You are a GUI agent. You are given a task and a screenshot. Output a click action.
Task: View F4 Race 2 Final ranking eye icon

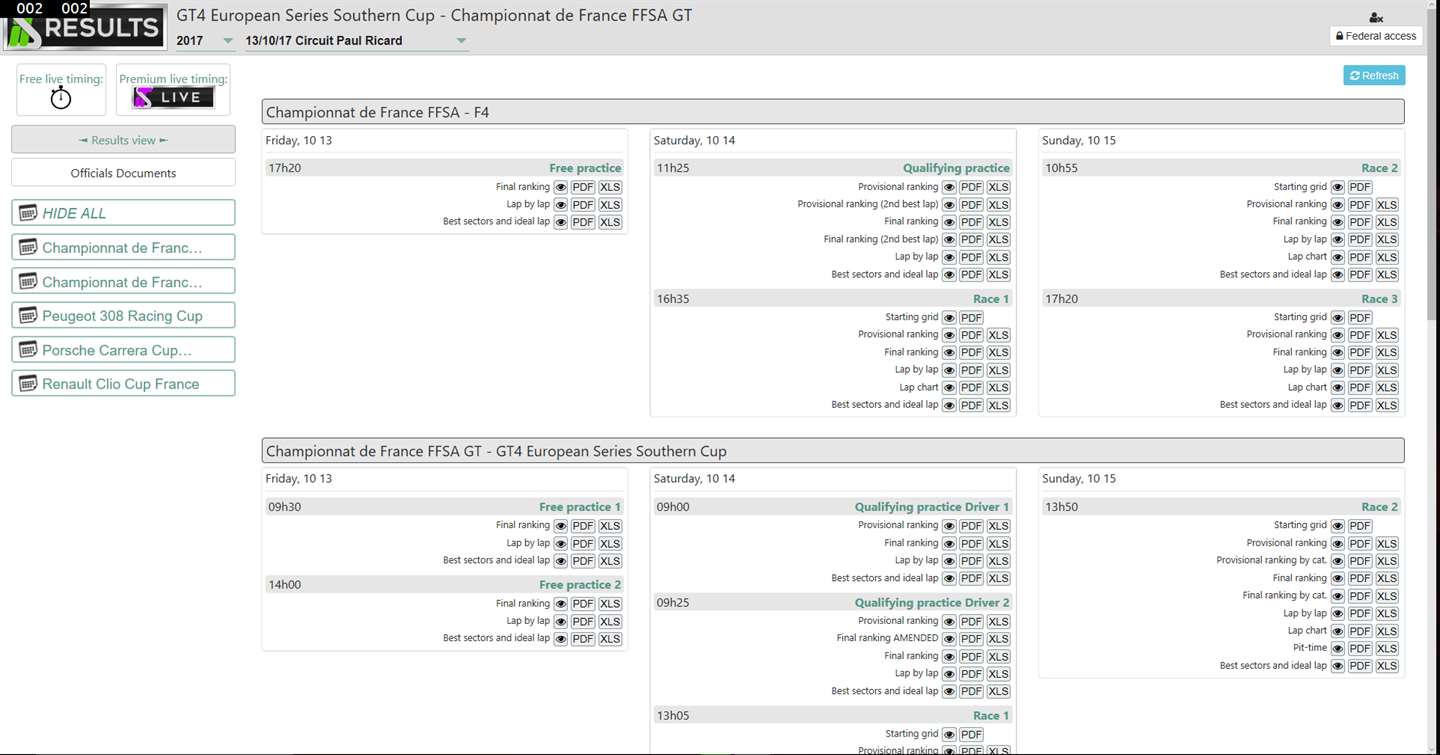1338,222
